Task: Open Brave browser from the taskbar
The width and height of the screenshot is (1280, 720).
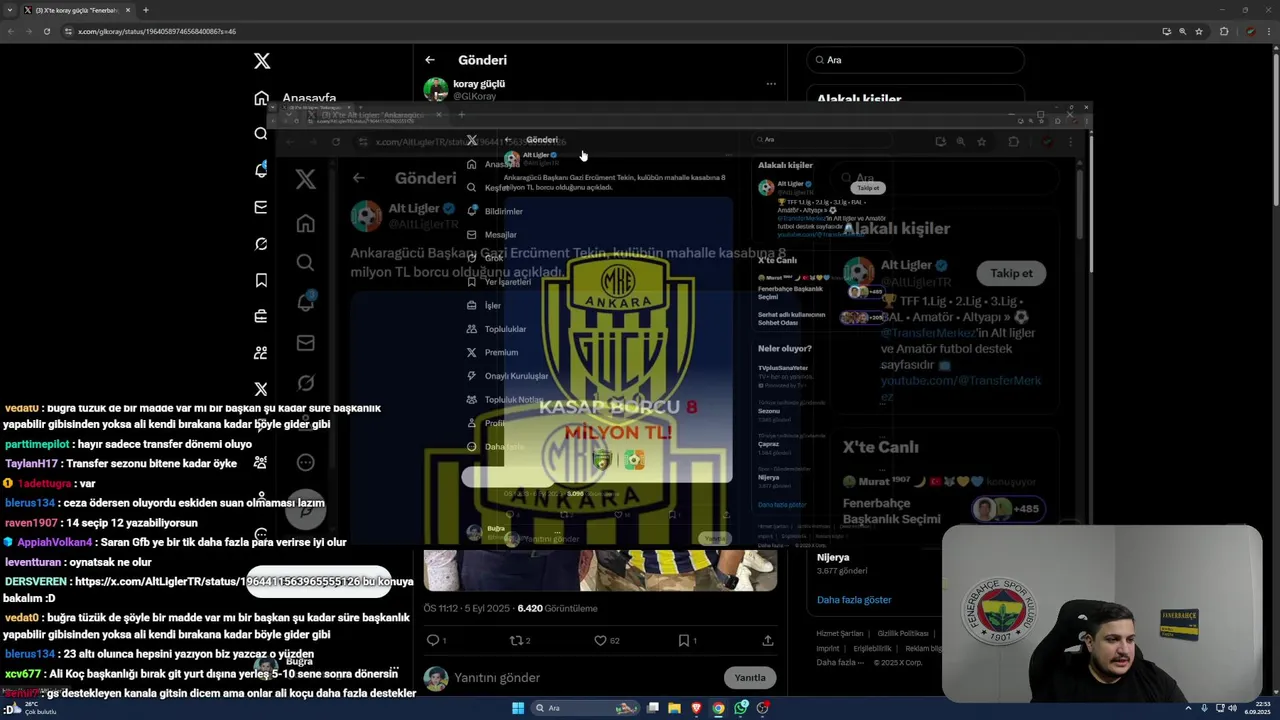Action: click(697, 708)
